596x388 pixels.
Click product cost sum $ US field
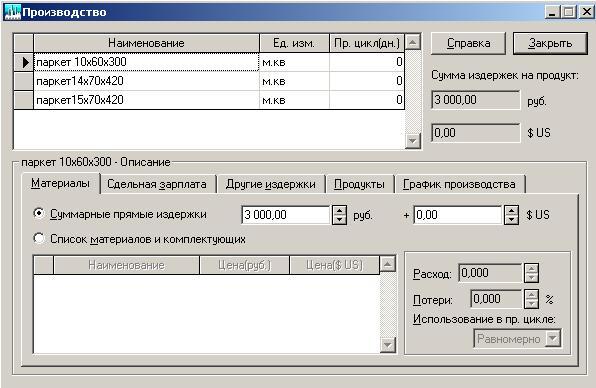(476, 133)
